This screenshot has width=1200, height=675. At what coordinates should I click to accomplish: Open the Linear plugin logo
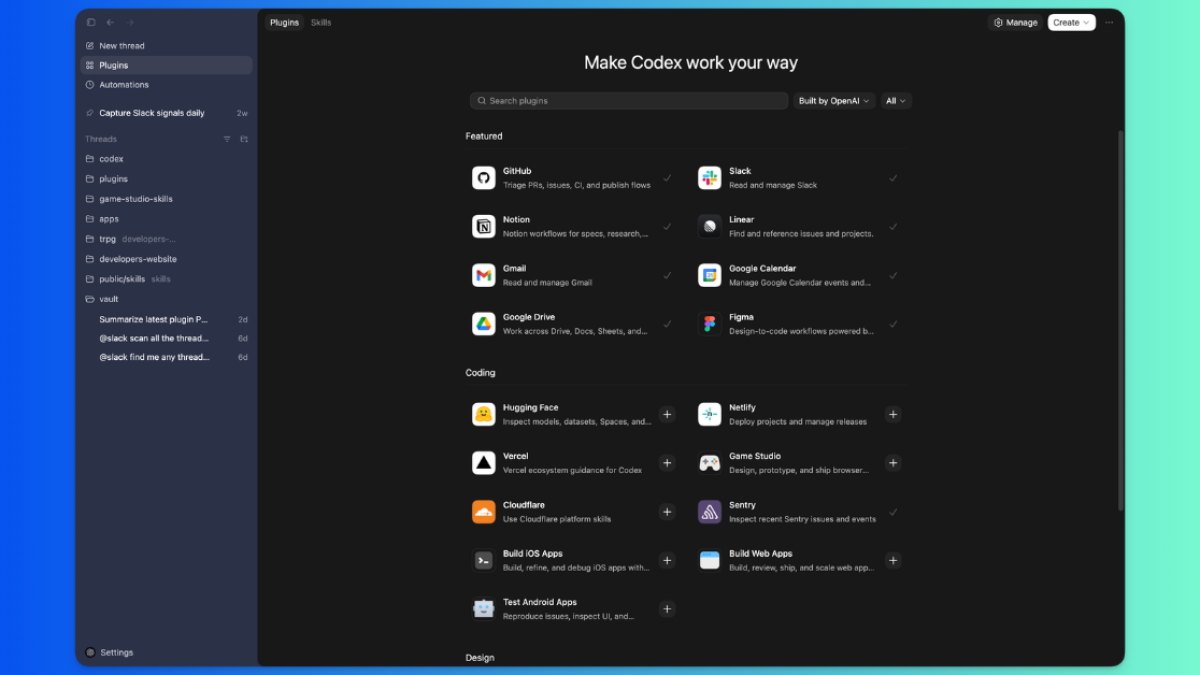pyautogui.click(x=710, y=226)
